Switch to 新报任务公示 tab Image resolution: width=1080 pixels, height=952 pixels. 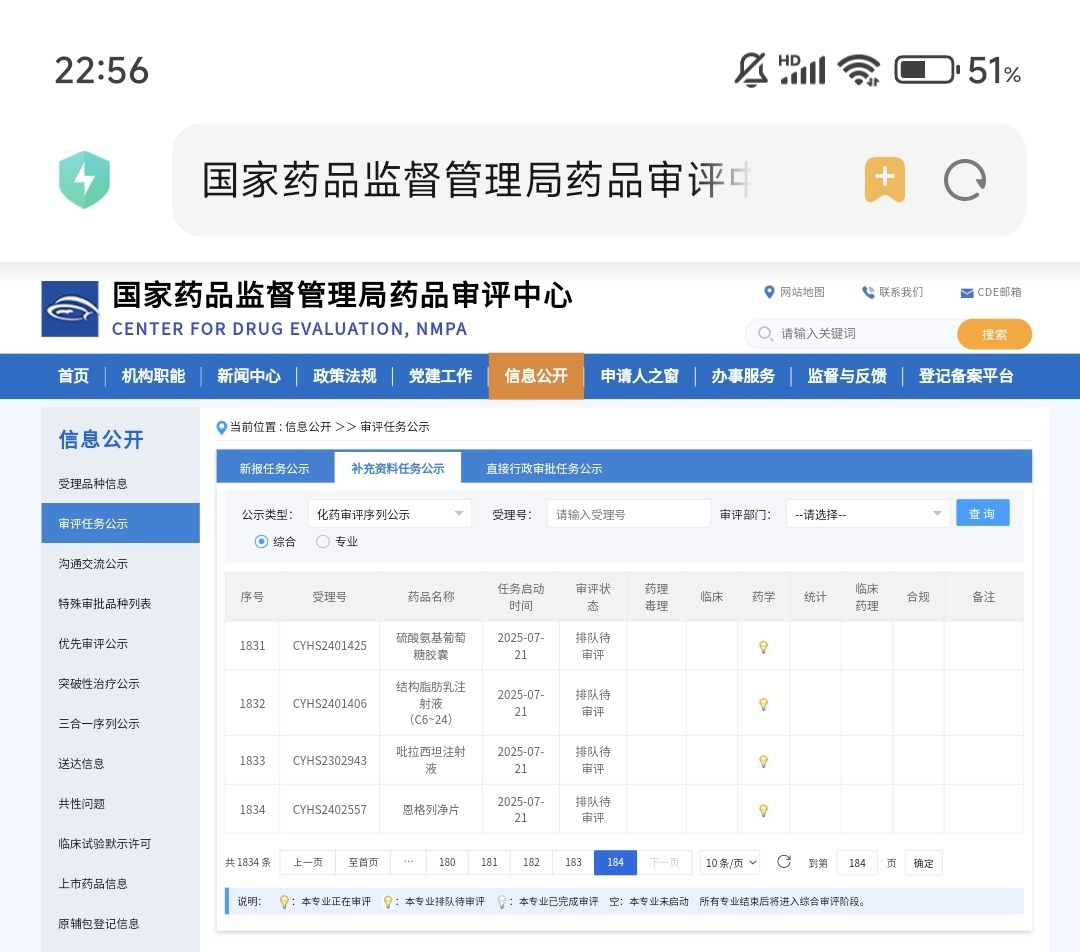(x=274, y=468)
